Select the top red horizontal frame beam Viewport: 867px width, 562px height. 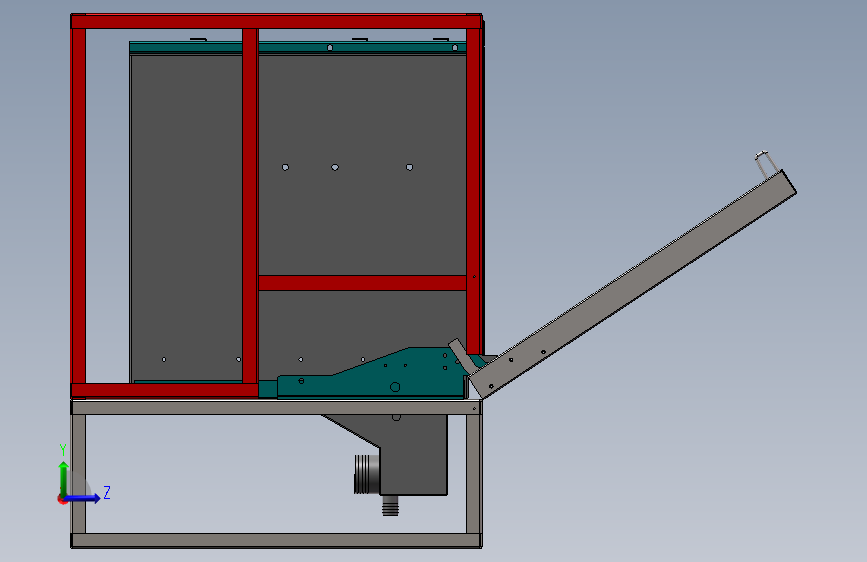[276, 22]
